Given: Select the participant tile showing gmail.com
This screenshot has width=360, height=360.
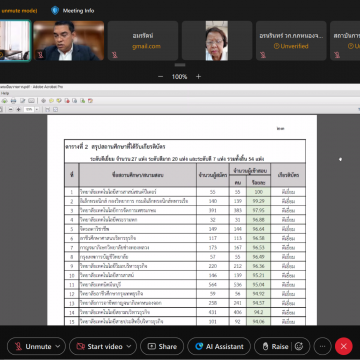Looking at the screenshot, I should click(143, 41).
